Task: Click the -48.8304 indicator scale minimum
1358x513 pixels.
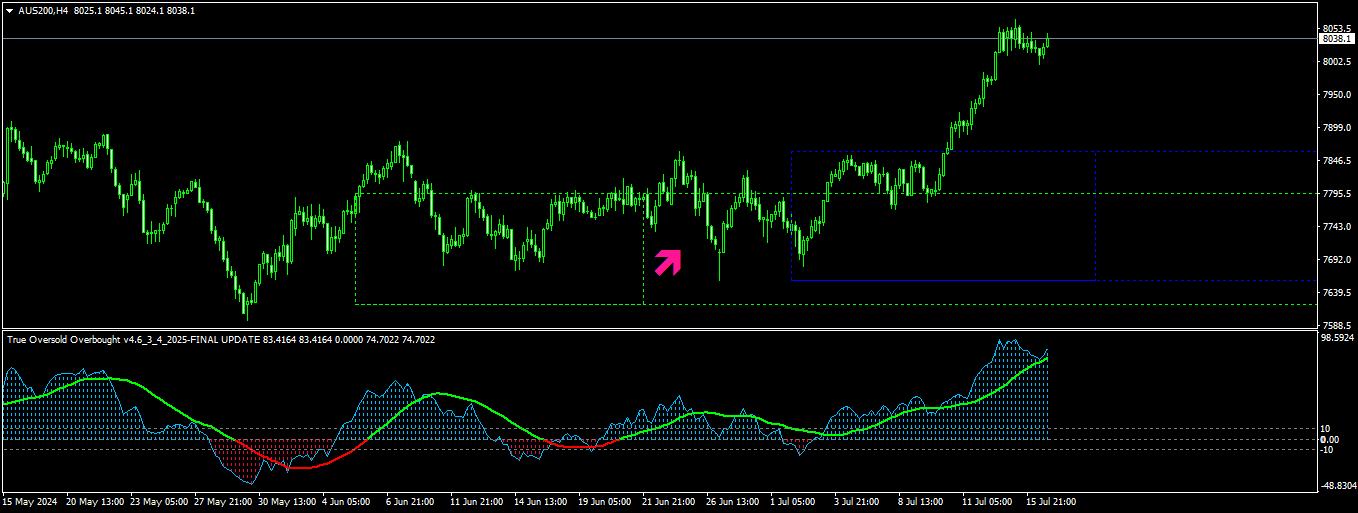Action: (x=1336, y=486)
